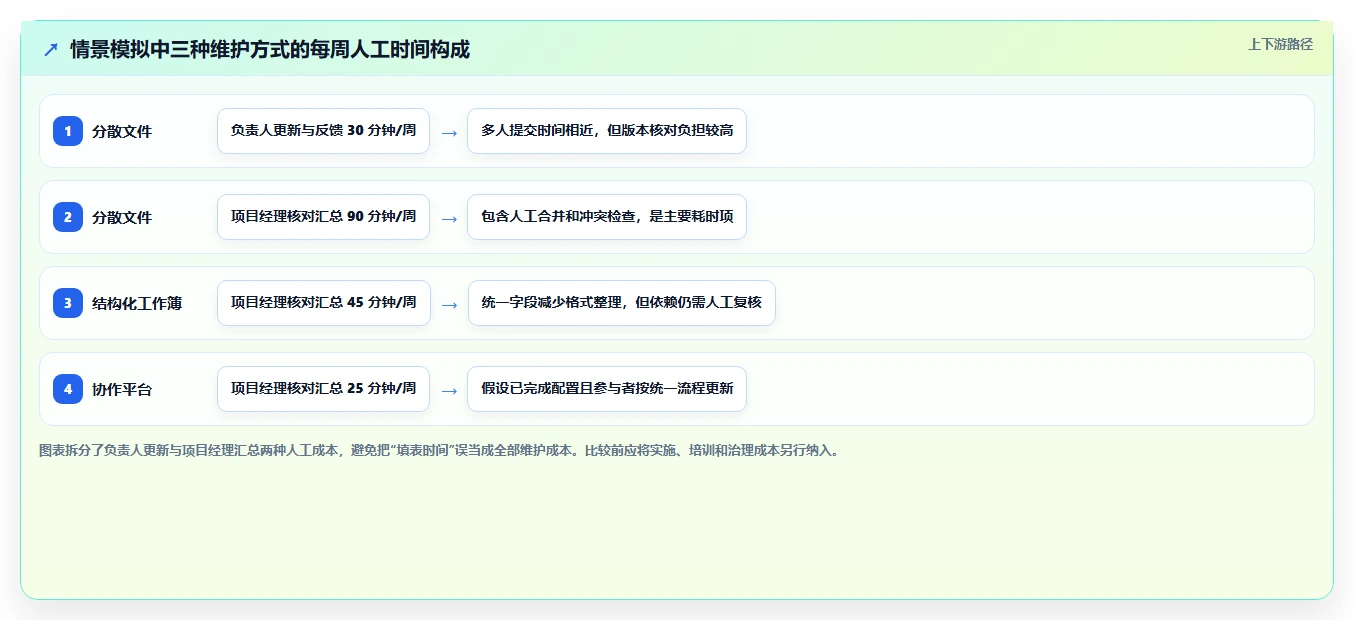Click the 结构化工作簿 label

click(x=137, y=303)
